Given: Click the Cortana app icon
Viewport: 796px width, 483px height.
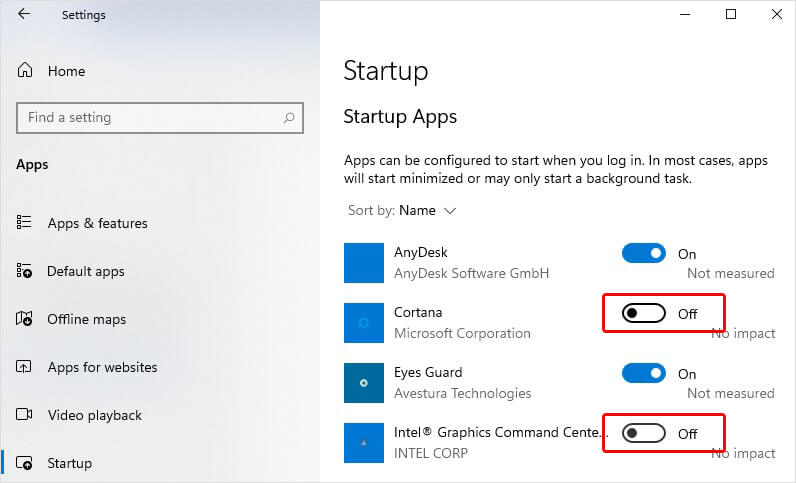Looking at the screenshot, I should click(x=364, y=323).
